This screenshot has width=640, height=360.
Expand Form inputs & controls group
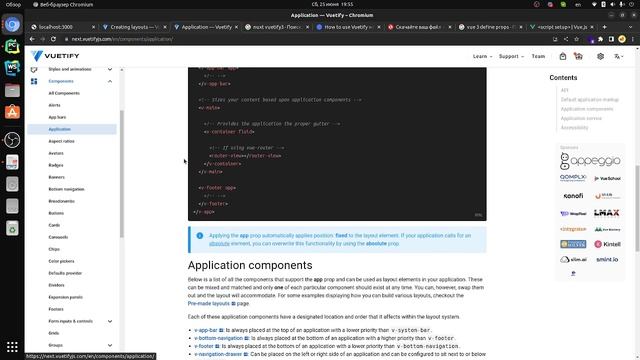point(110,321)
